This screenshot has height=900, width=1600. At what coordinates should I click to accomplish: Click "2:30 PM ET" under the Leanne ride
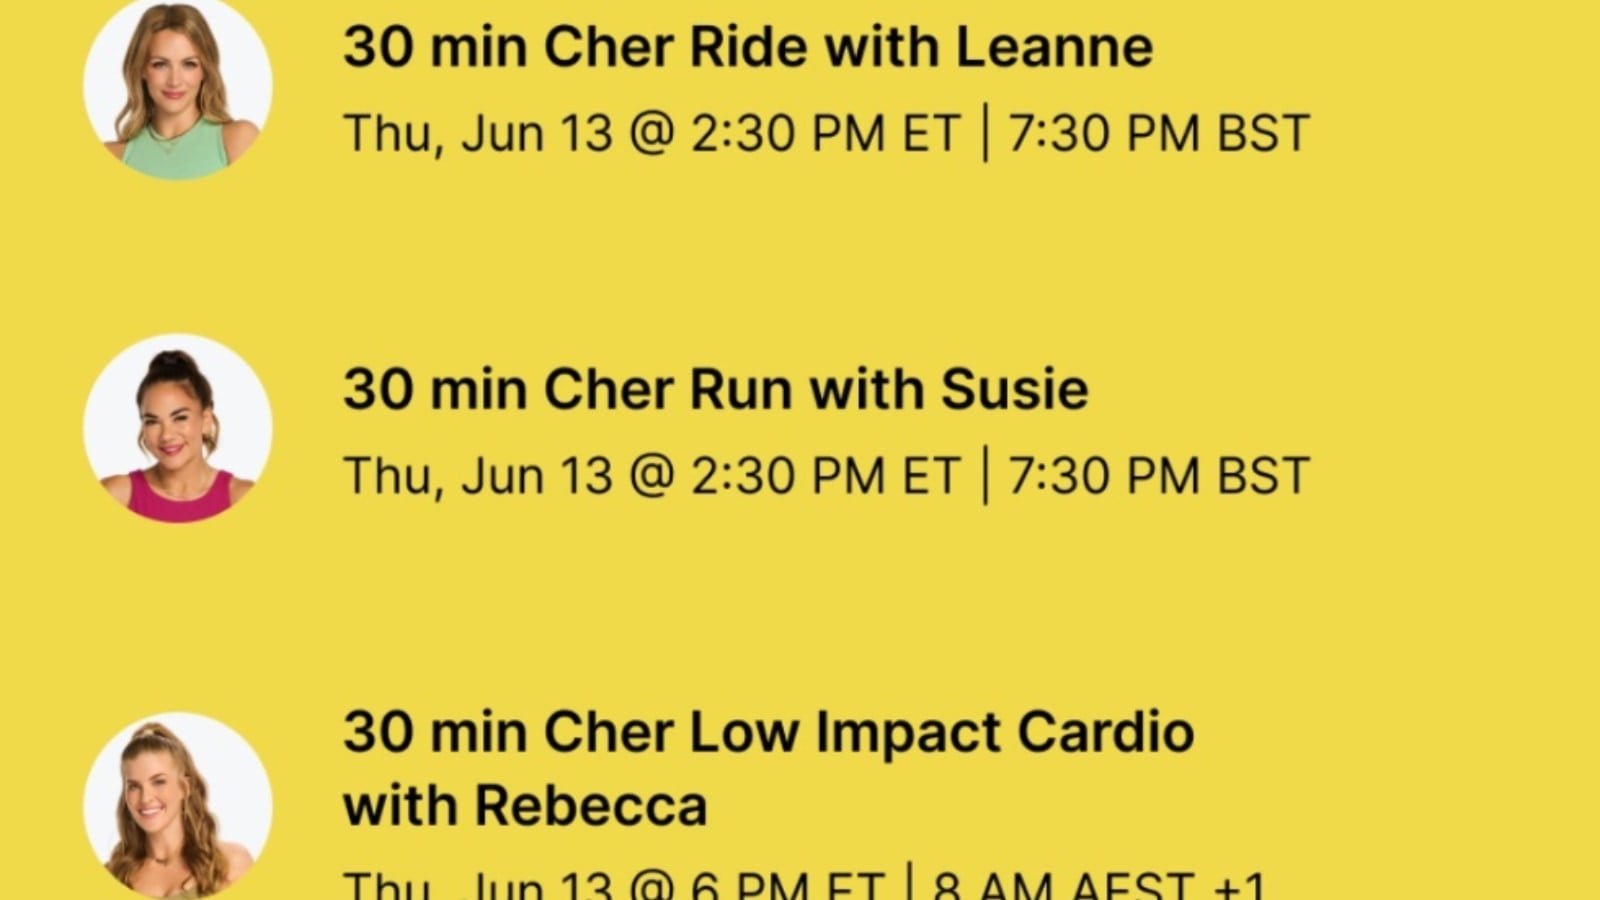click(825, 134)
